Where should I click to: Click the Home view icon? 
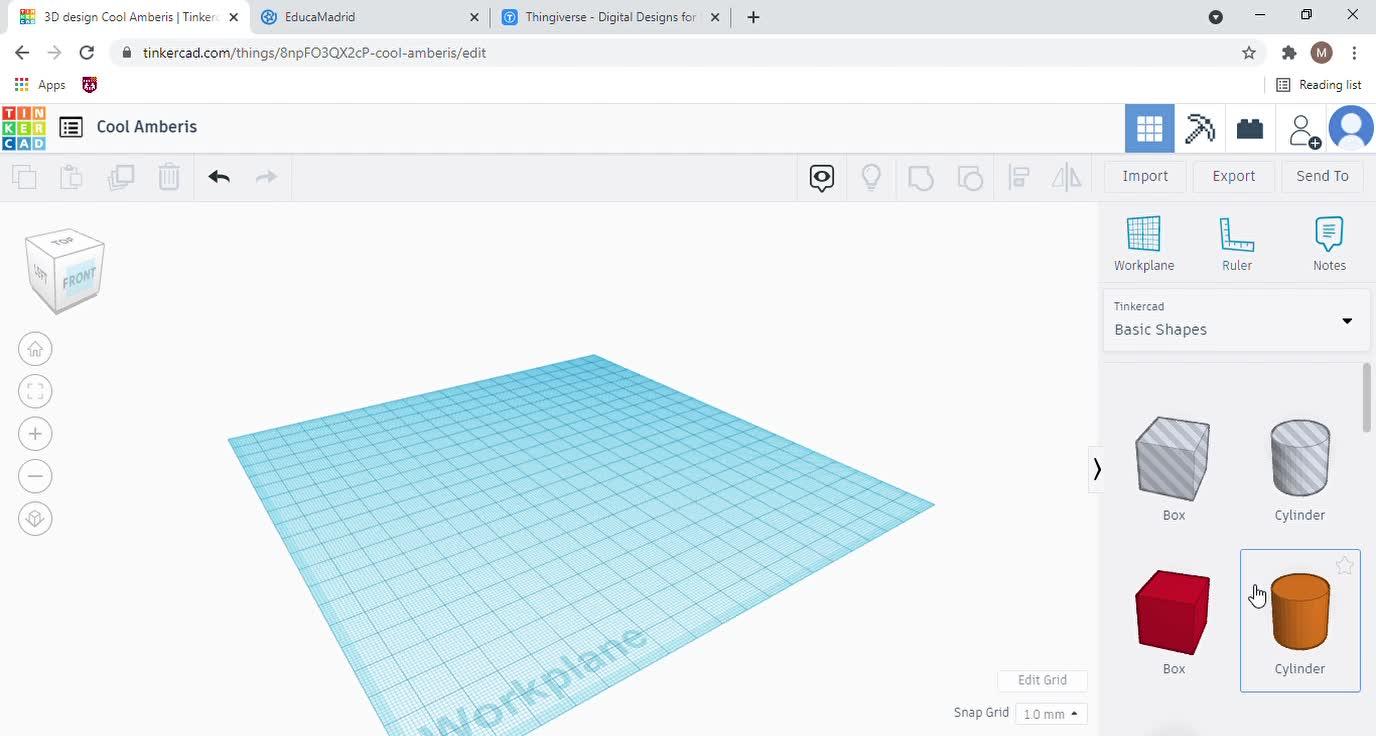pos(35,349)
